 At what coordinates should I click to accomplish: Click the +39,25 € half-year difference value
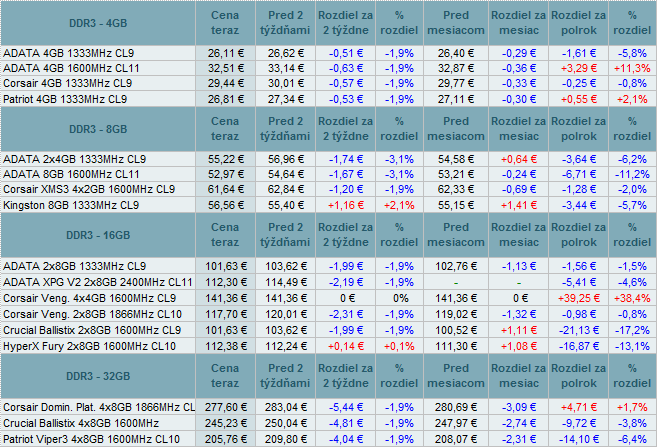(579, 298)
